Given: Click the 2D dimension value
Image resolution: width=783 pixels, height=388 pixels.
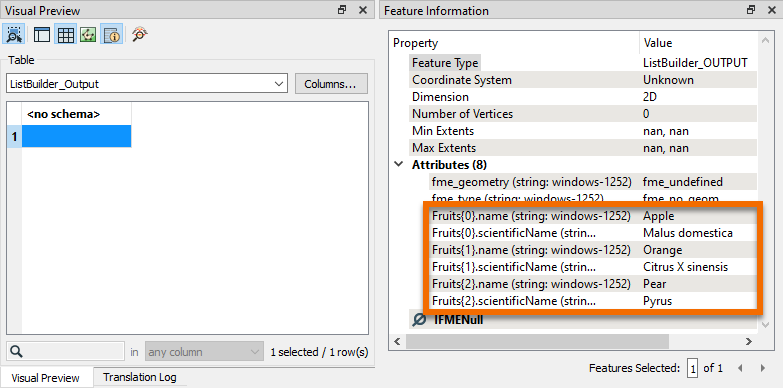Looking at the screenshot, I should click(650, 97).
